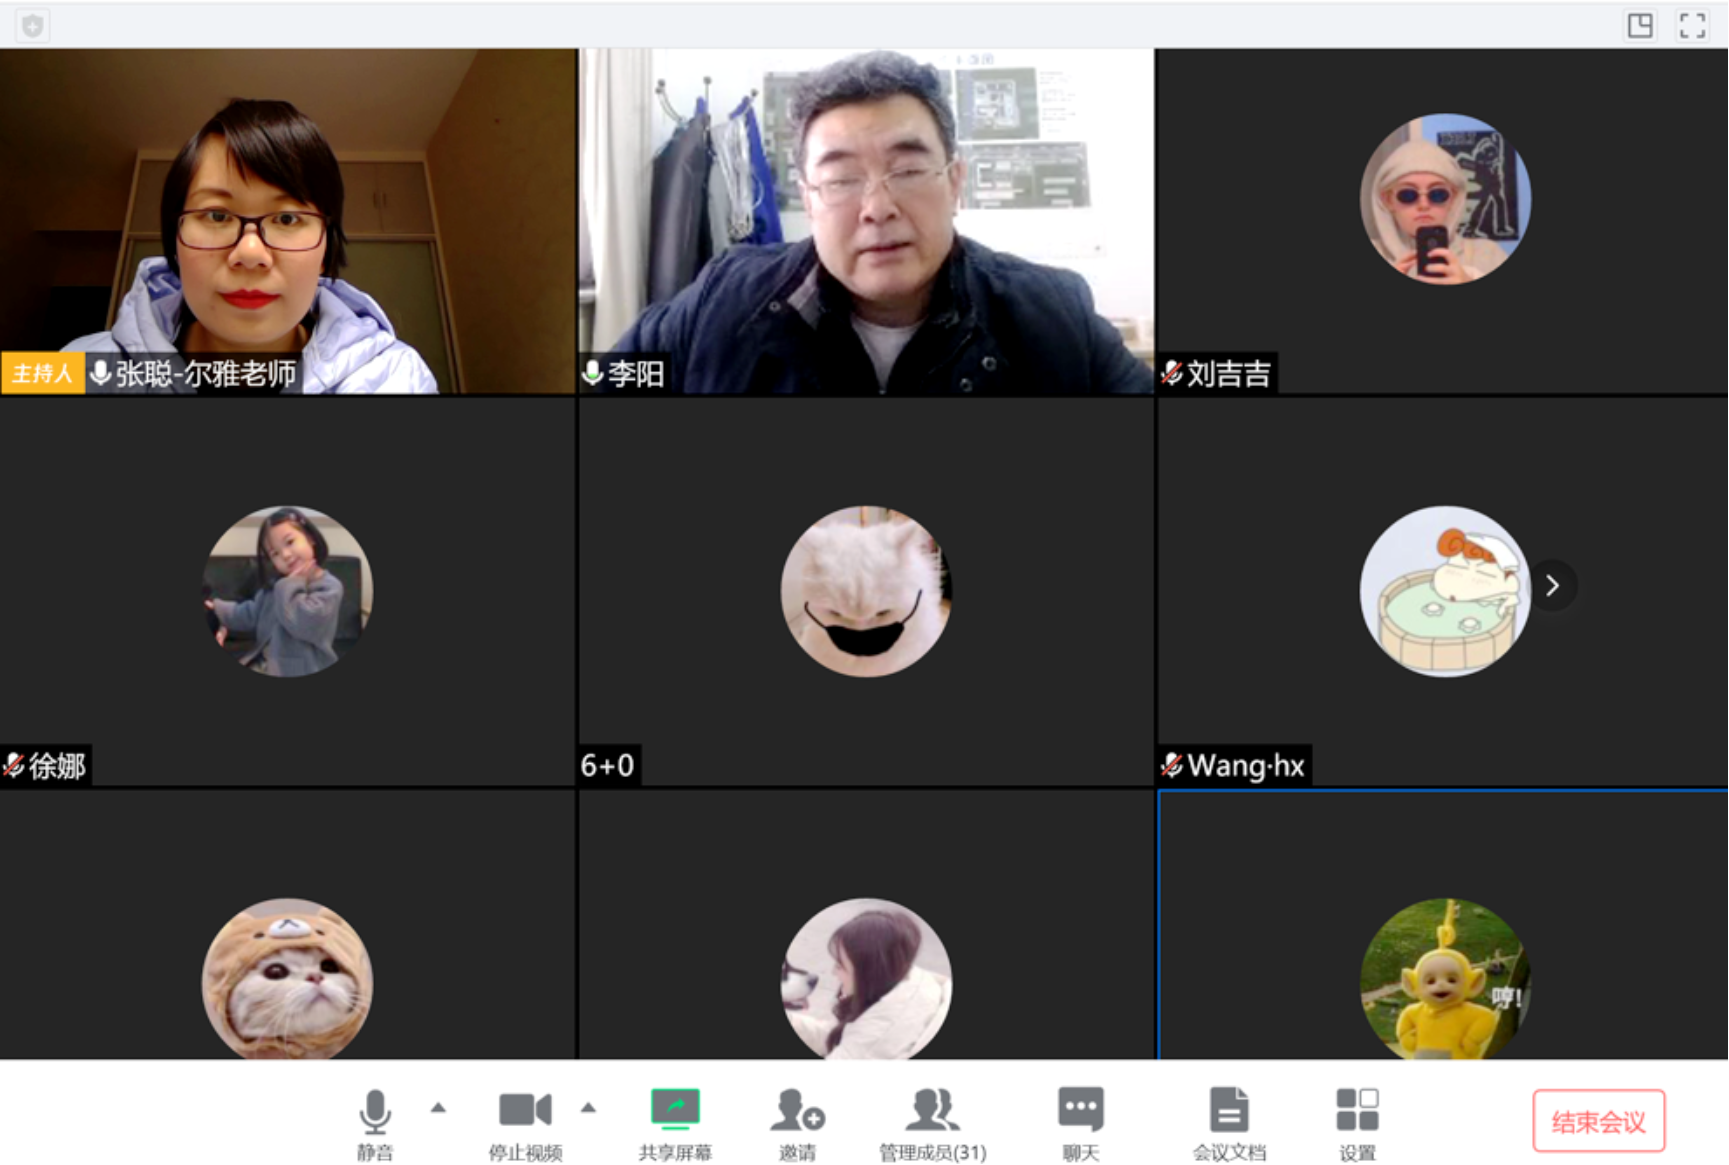Mute microphone with the 静音 icon

tap(374, 1123)
